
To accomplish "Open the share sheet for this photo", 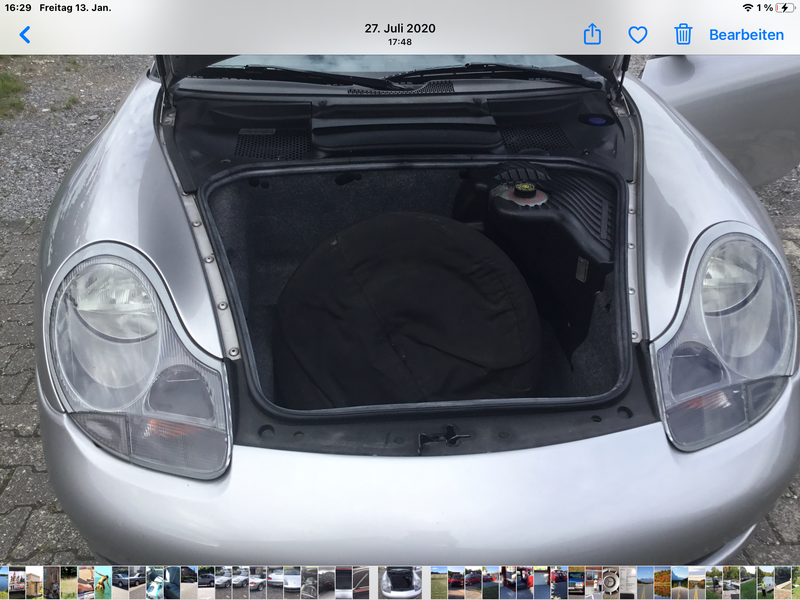I will click(592, 35).
